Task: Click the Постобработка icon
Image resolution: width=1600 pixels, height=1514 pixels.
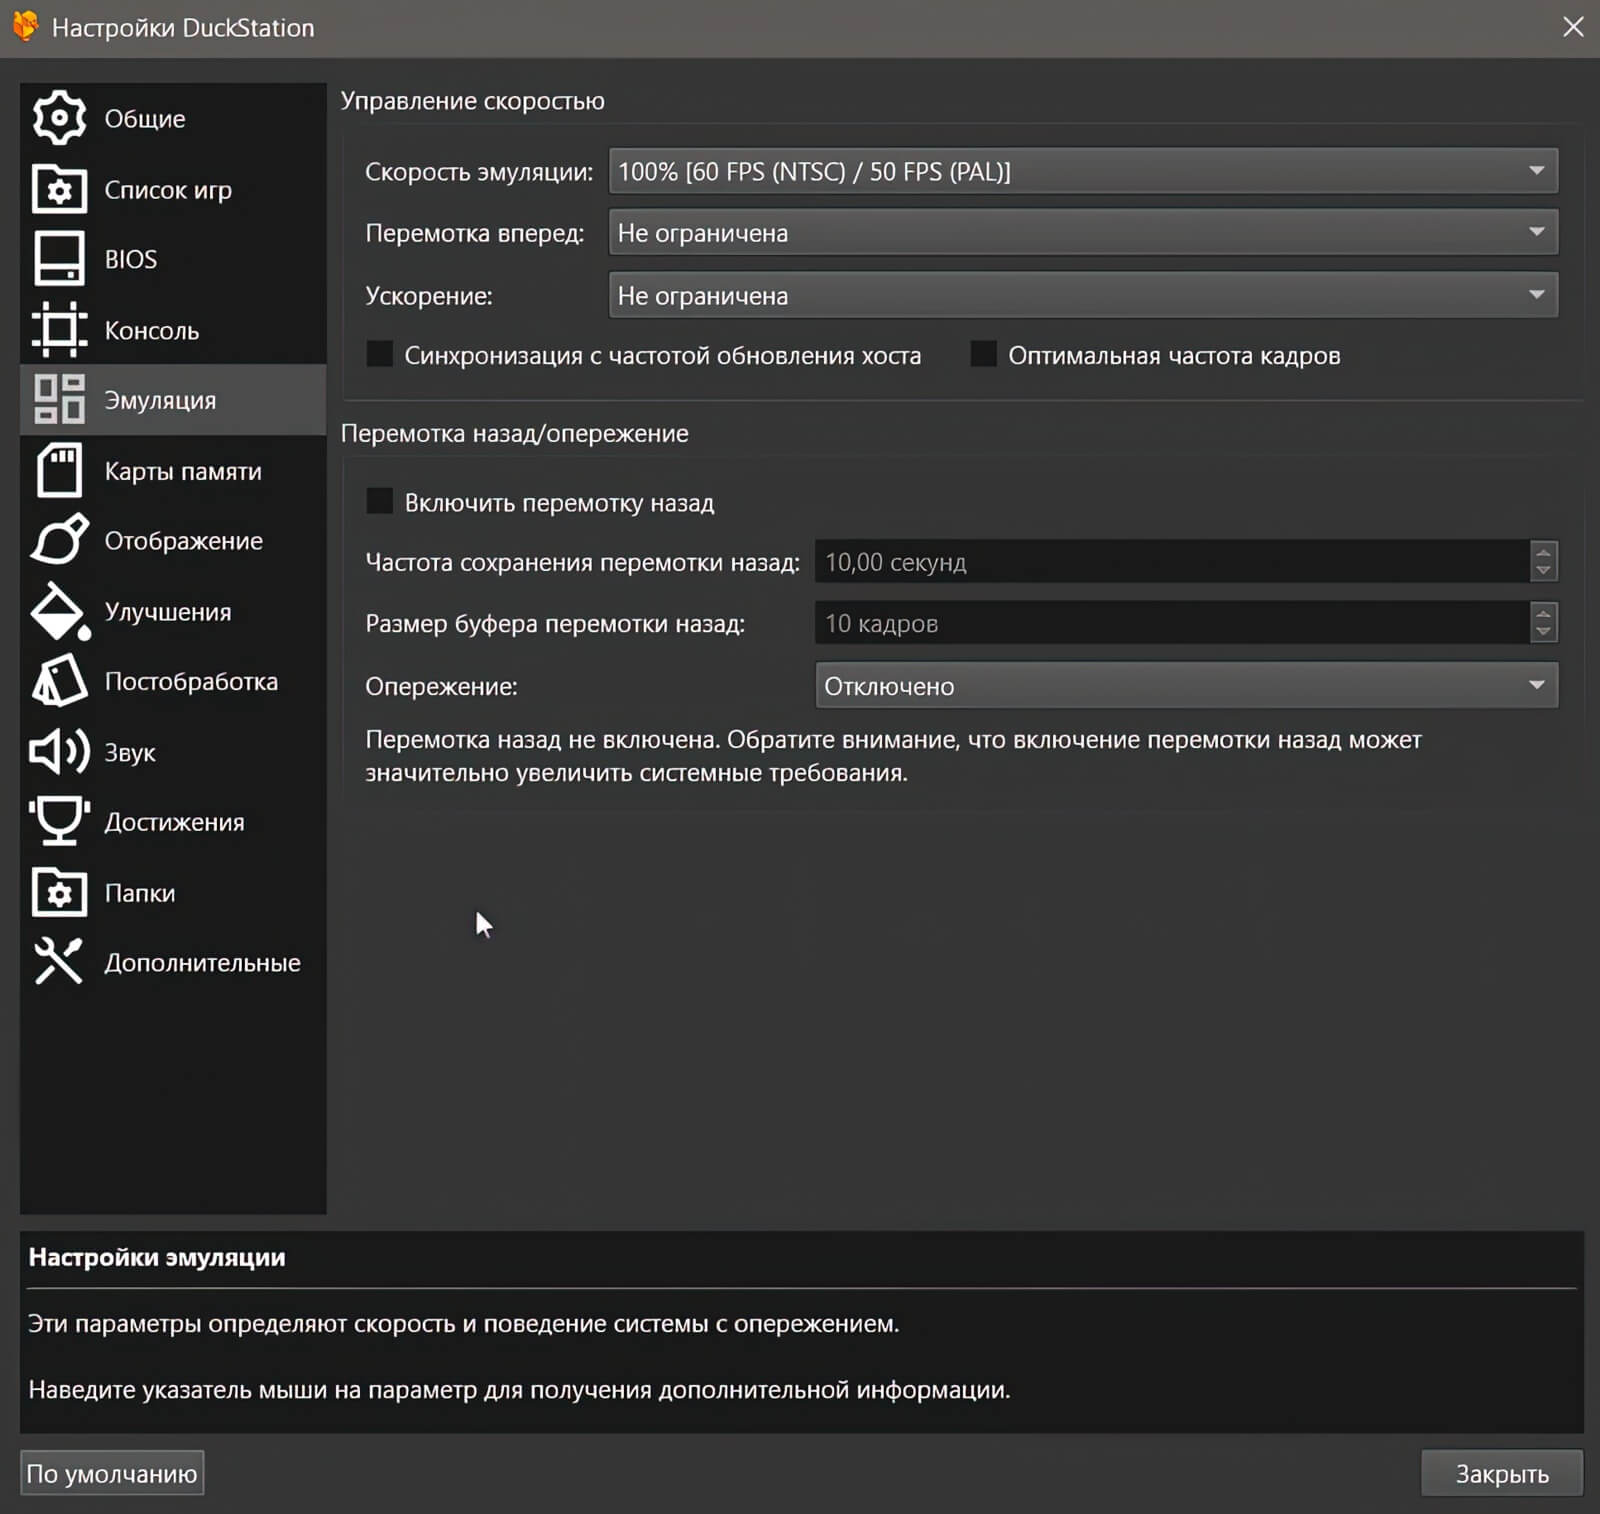Action: [x=59, y=681]
